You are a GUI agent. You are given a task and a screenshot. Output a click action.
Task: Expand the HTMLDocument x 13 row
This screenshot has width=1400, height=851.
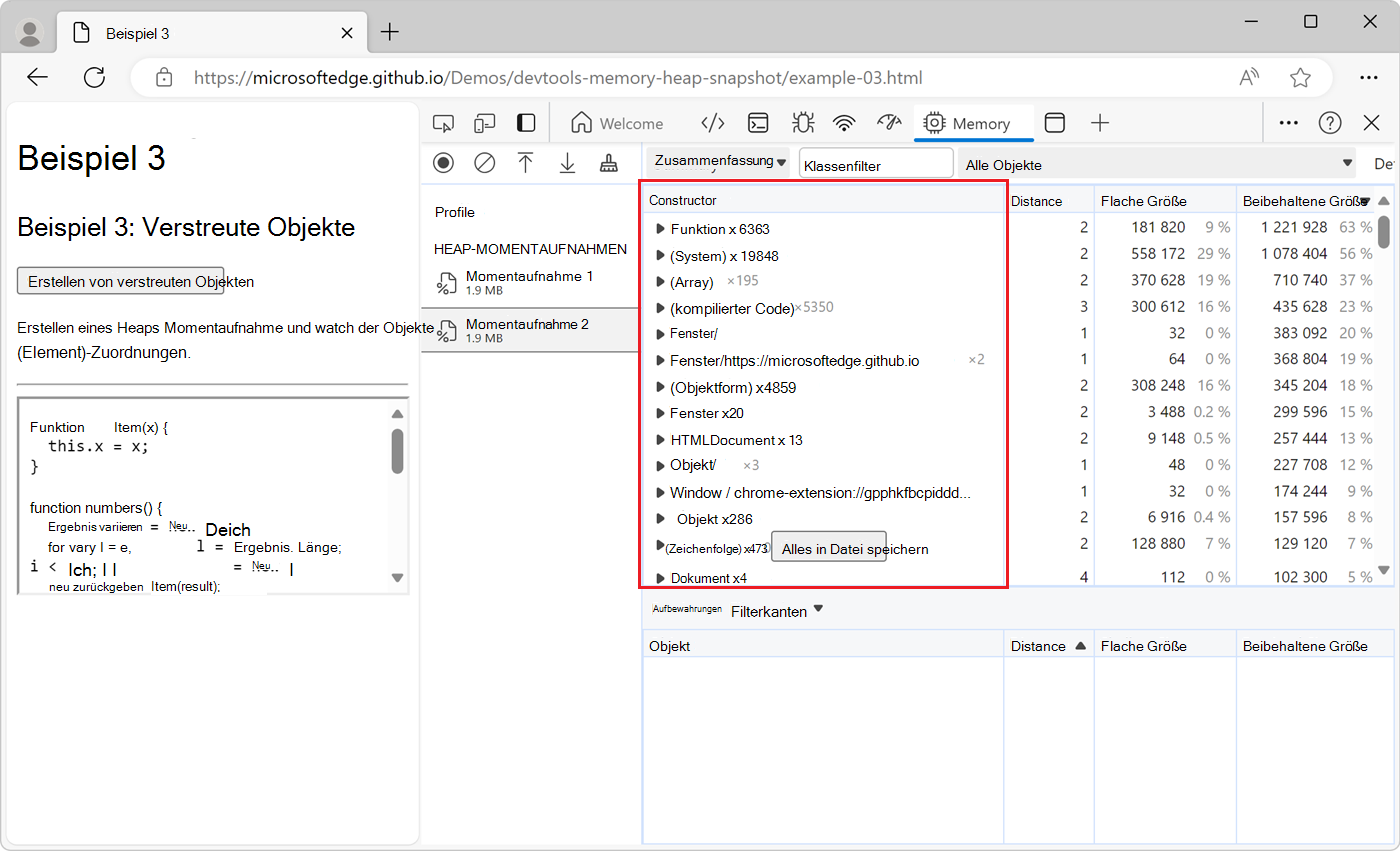(x=660, y=439)
